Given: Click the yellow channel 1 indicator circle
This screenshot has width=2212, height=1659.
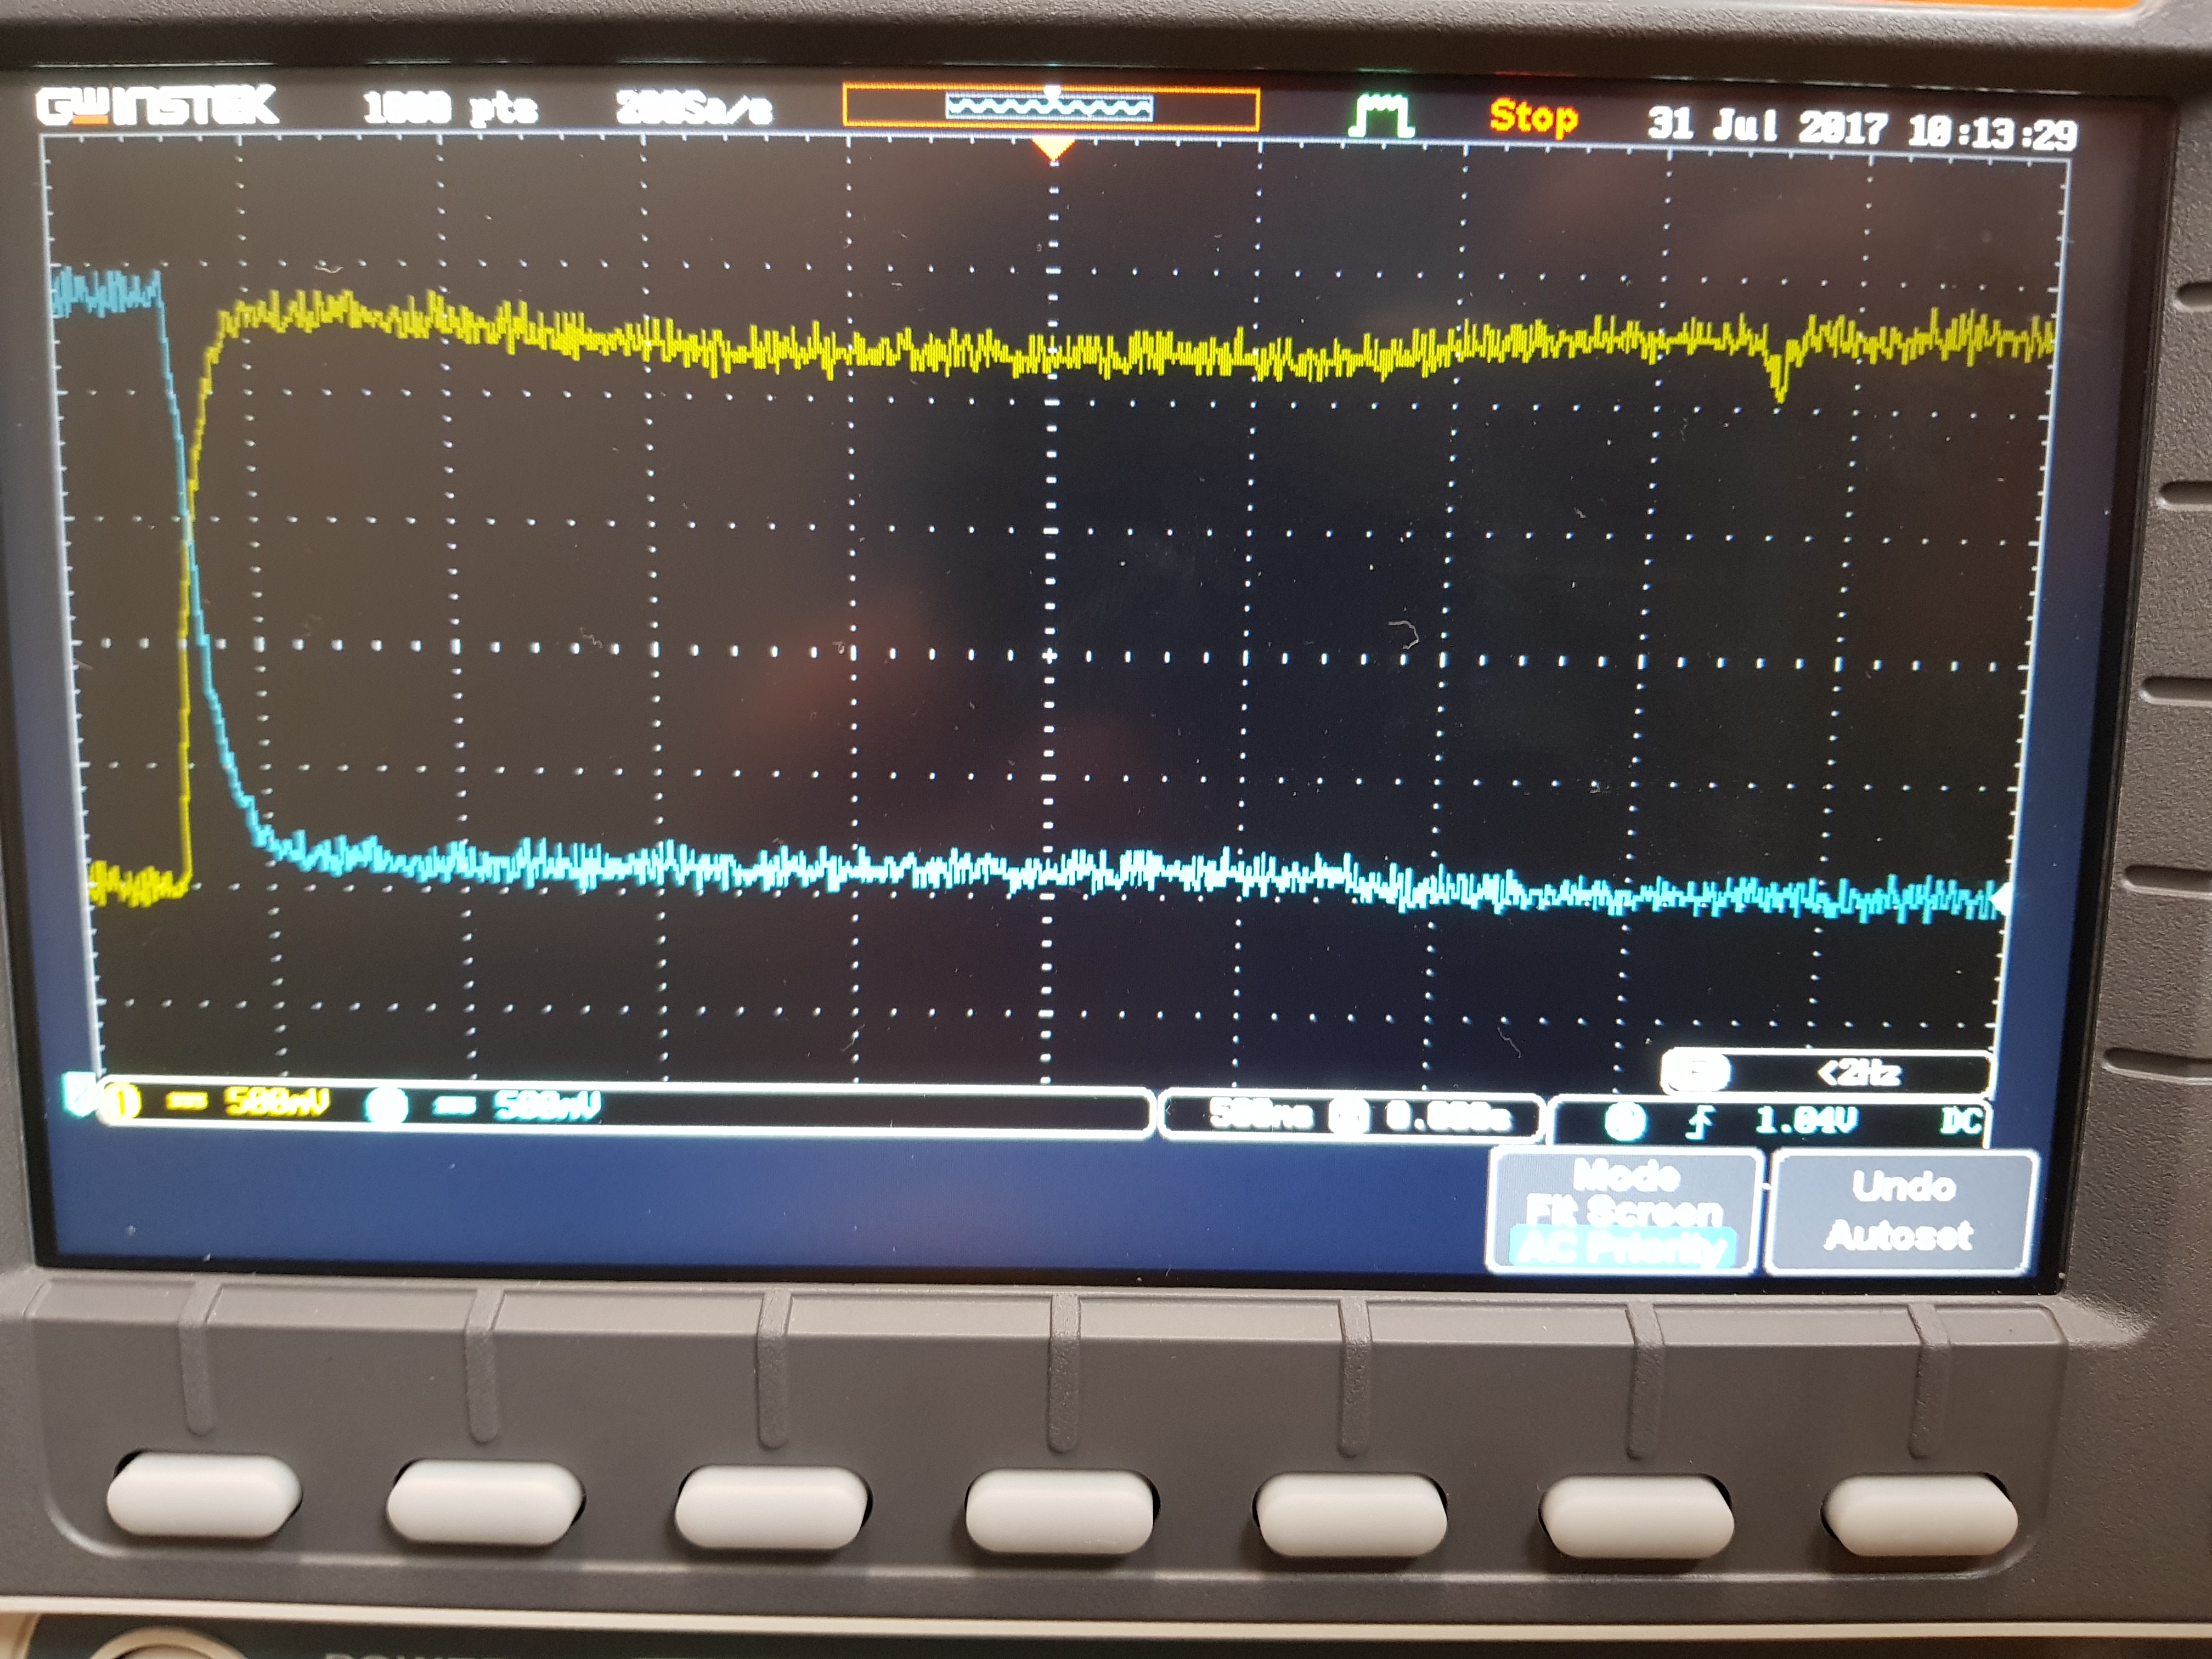Looking at the screenshot, I should click(121, 1104).
